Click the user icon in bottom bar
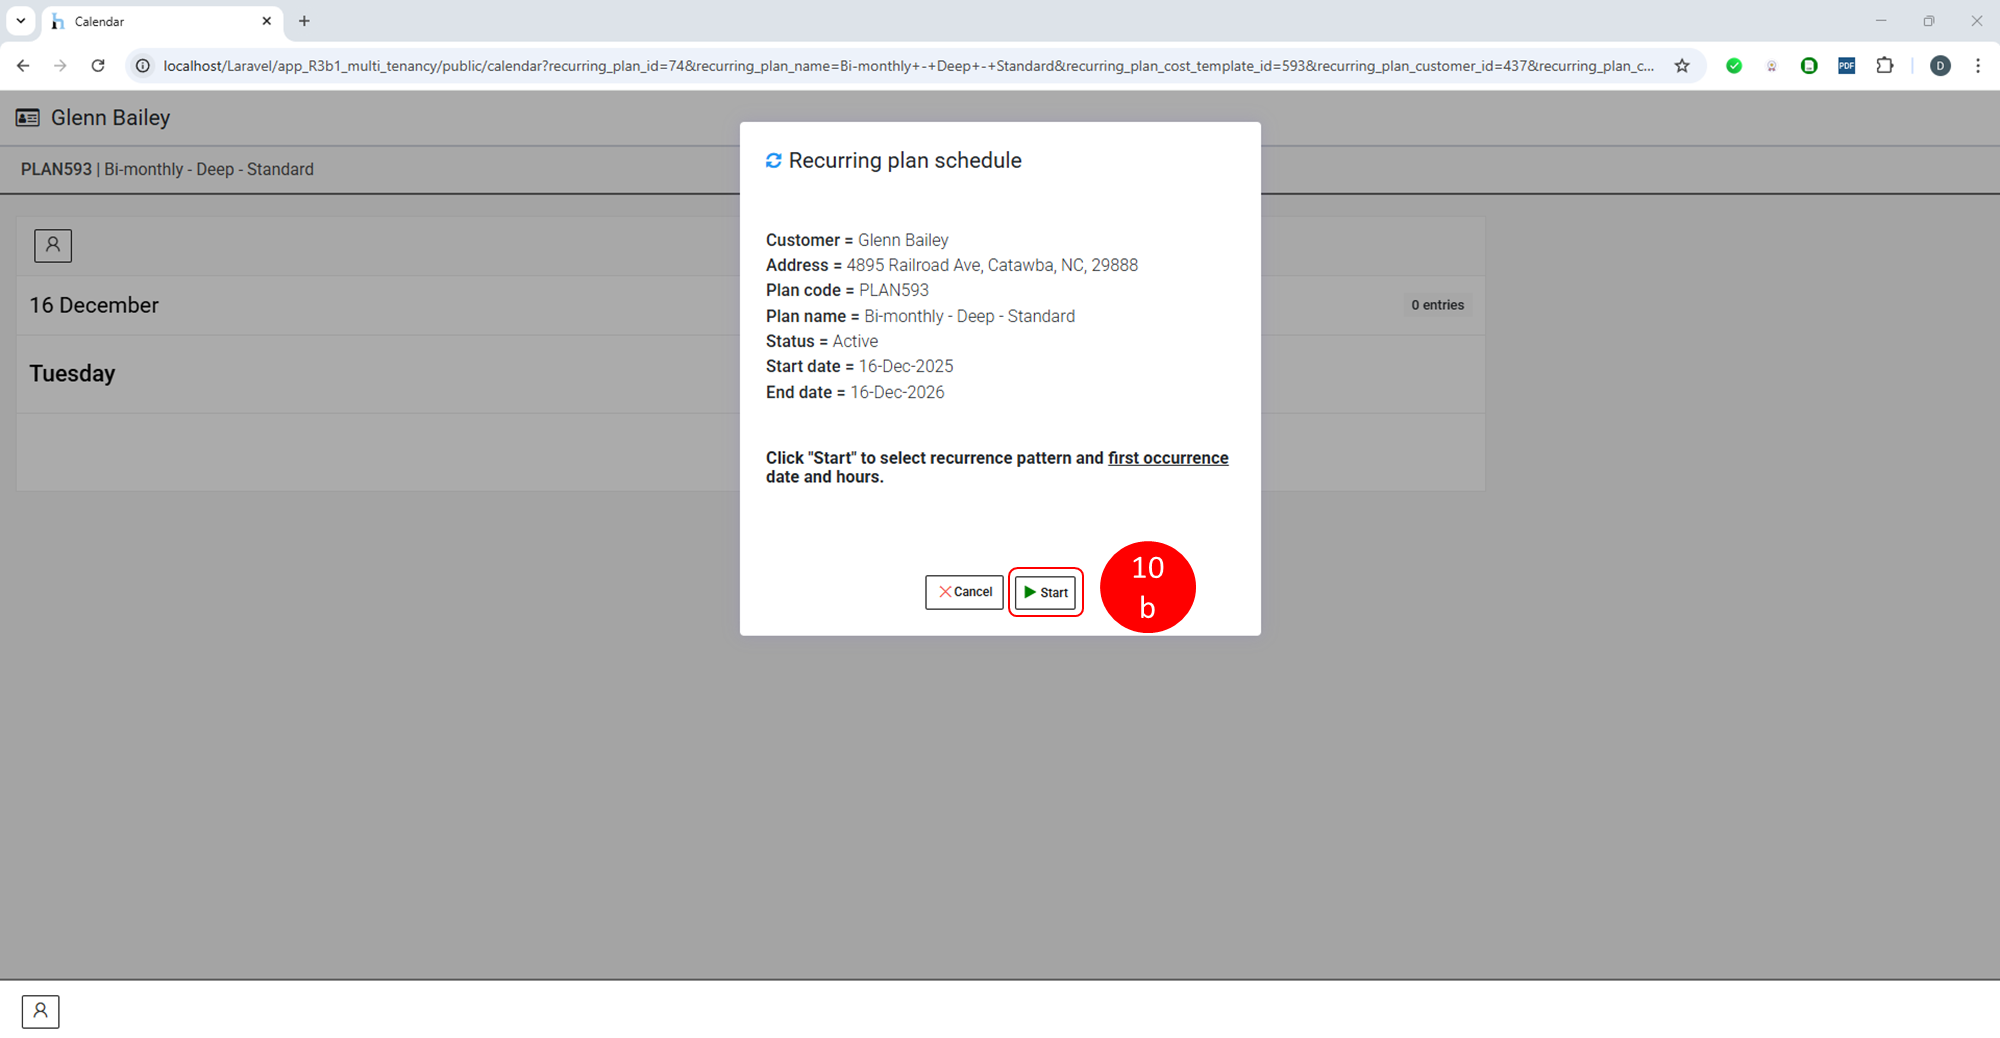 pyautogui.click(x=40, y=1011)
